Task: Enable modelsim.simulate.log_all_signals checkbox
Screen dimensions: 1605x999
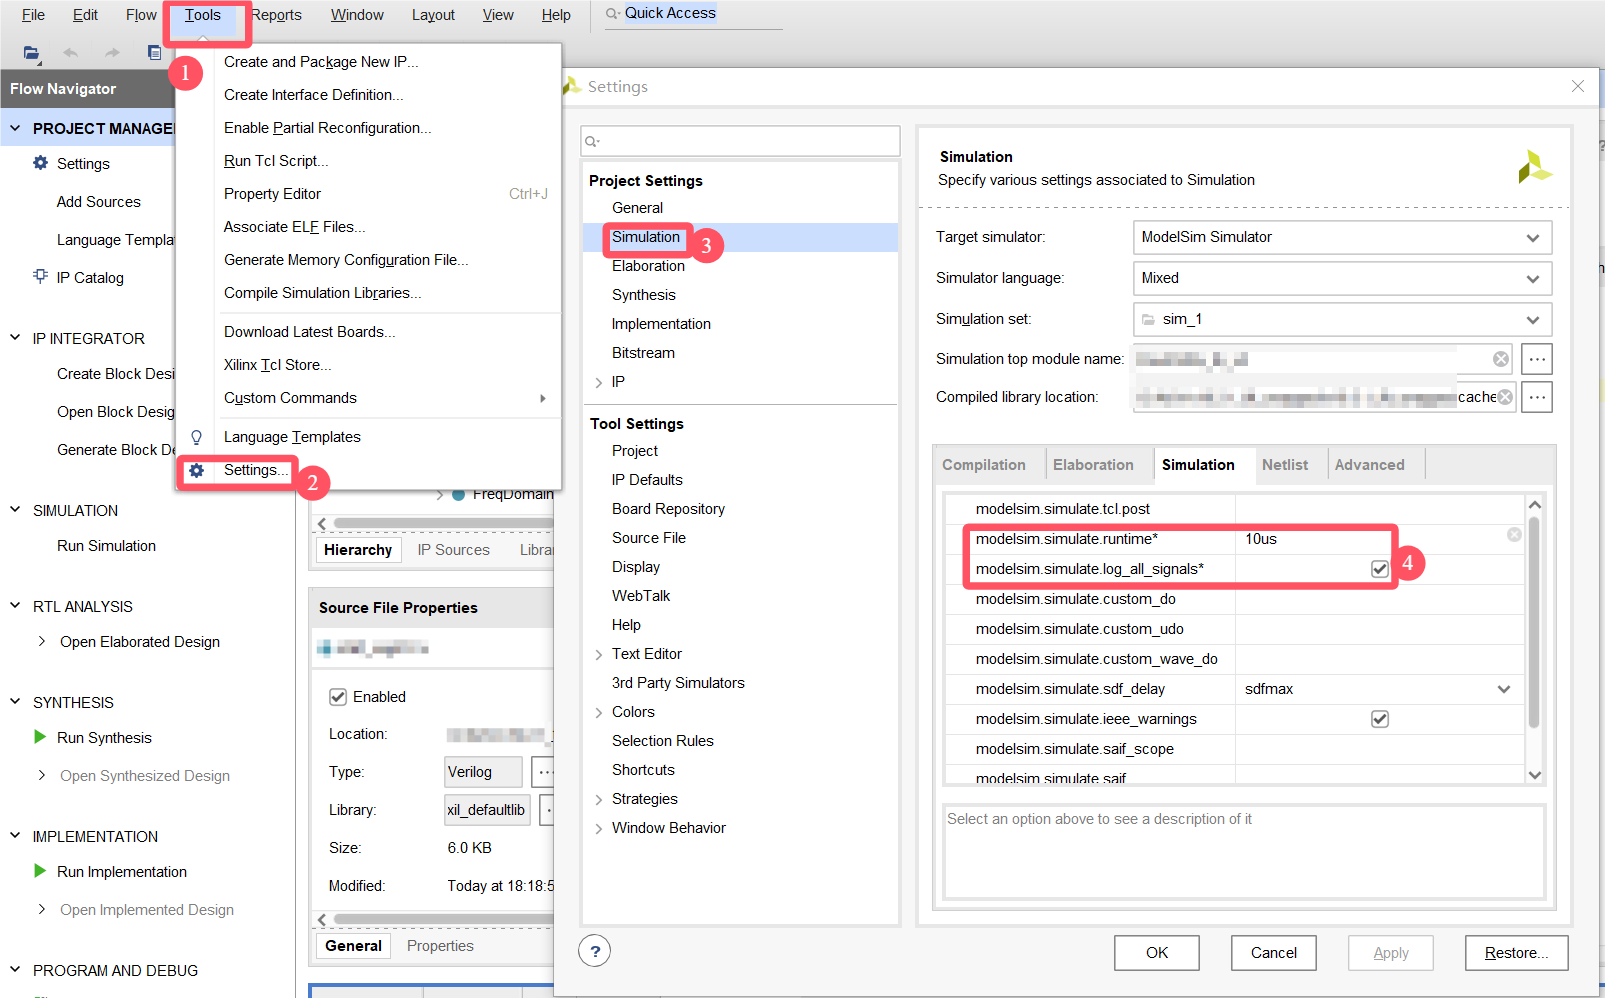Action: click(x=1380, y=568)
